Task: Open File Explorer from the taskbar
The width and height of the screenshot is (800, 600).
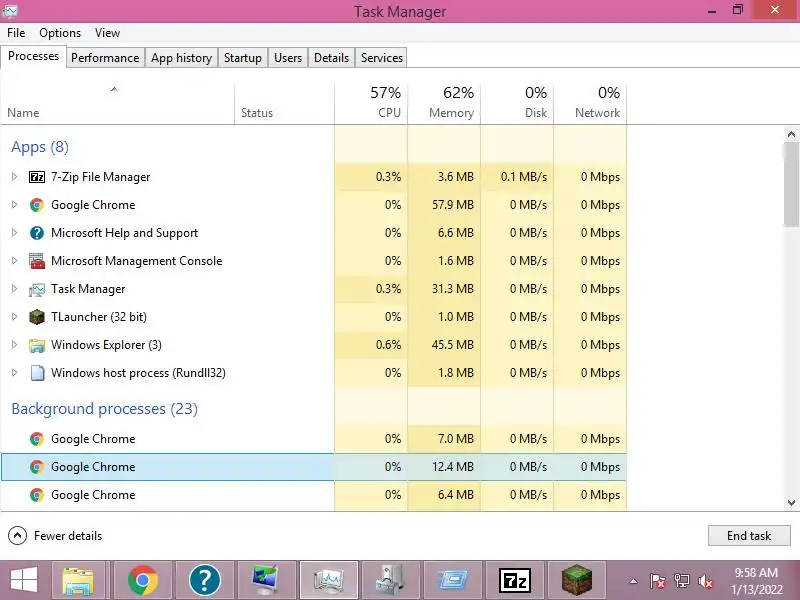Action: coord(78,580)
